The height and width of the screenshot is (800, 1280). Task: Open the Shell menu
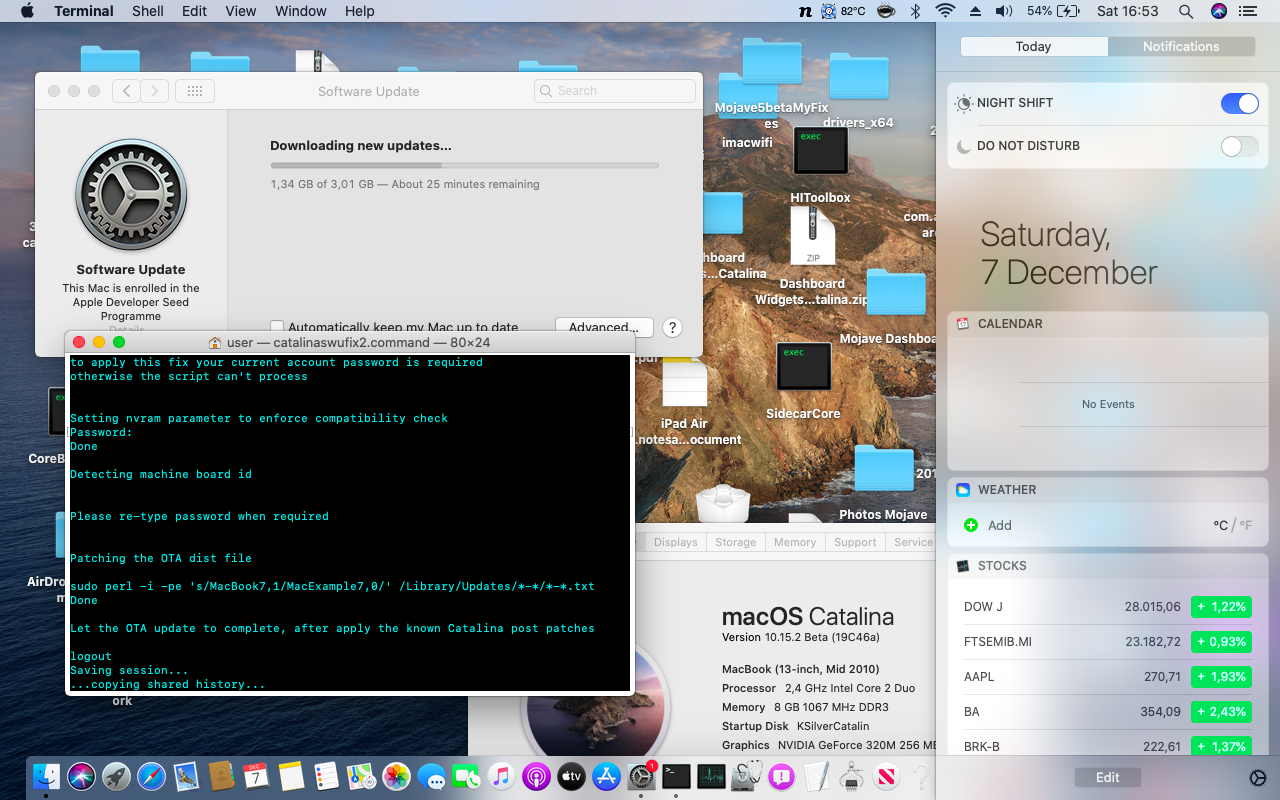point(148,11)
